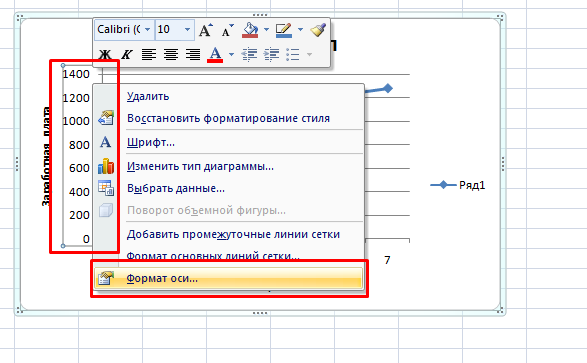Click the chart's top-right corner handle
The height and width of the screenshot is (363, 587).
coord(500,17)
